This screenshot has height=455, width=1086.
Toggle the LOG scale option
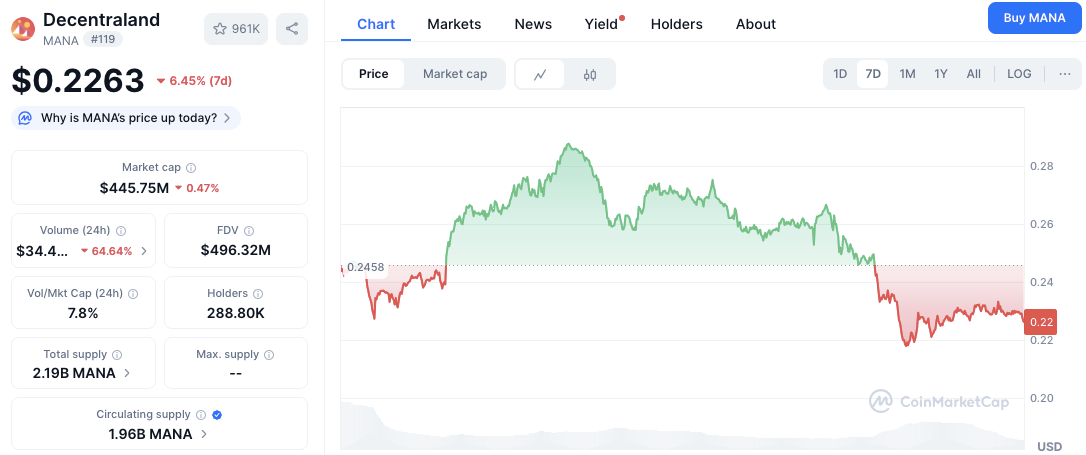(x=1019, y=74)
